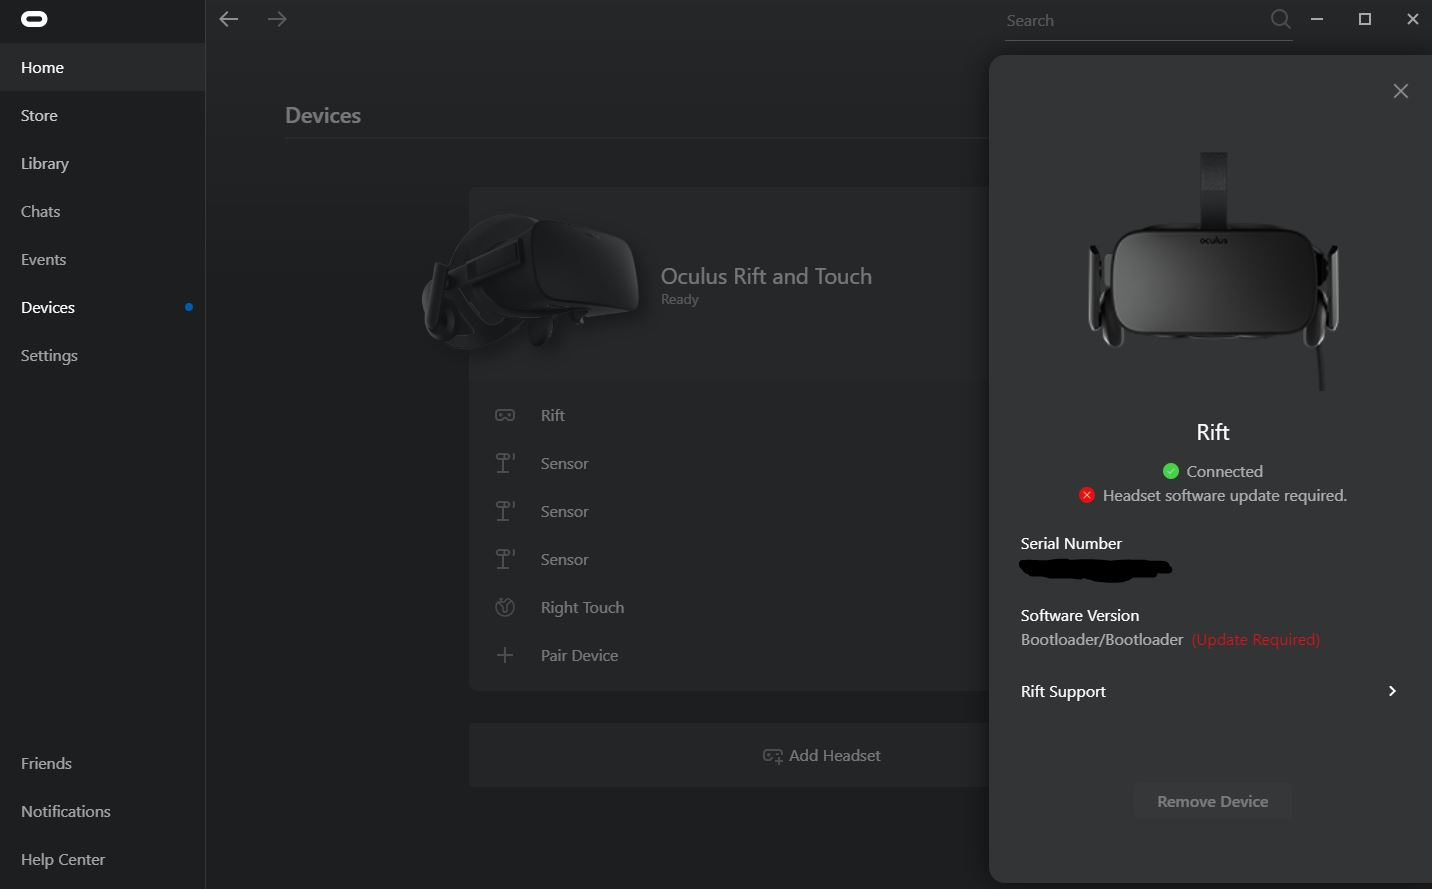Open Friends in sidebar
This screenshot has width=1432, height=889.
click(x=102, y=763)
